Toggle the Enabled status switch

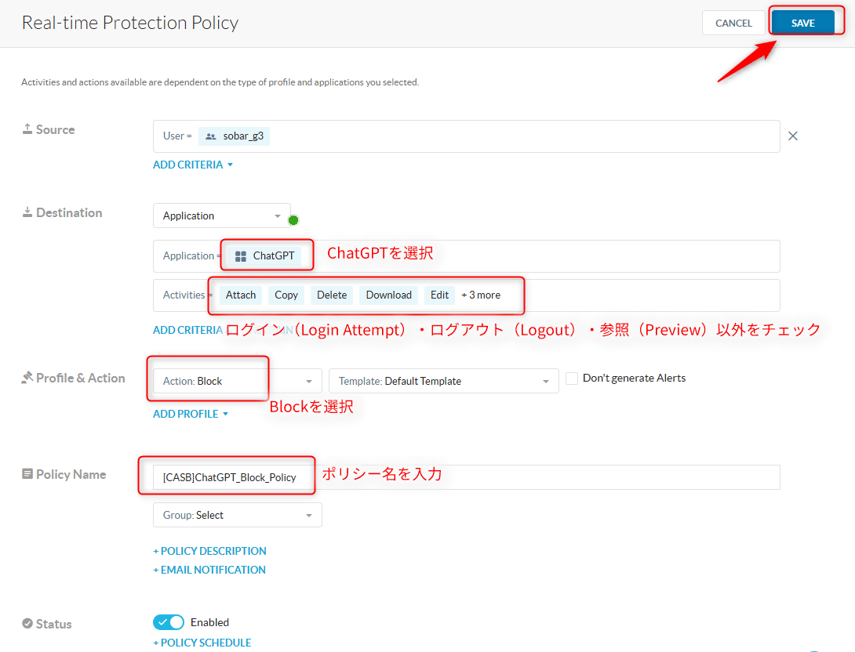tap(168, 622)
